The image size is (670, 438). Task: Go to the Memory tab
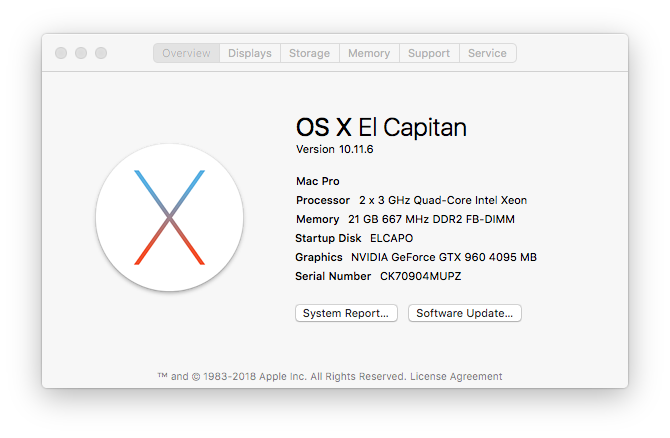(x=369, y=53)
